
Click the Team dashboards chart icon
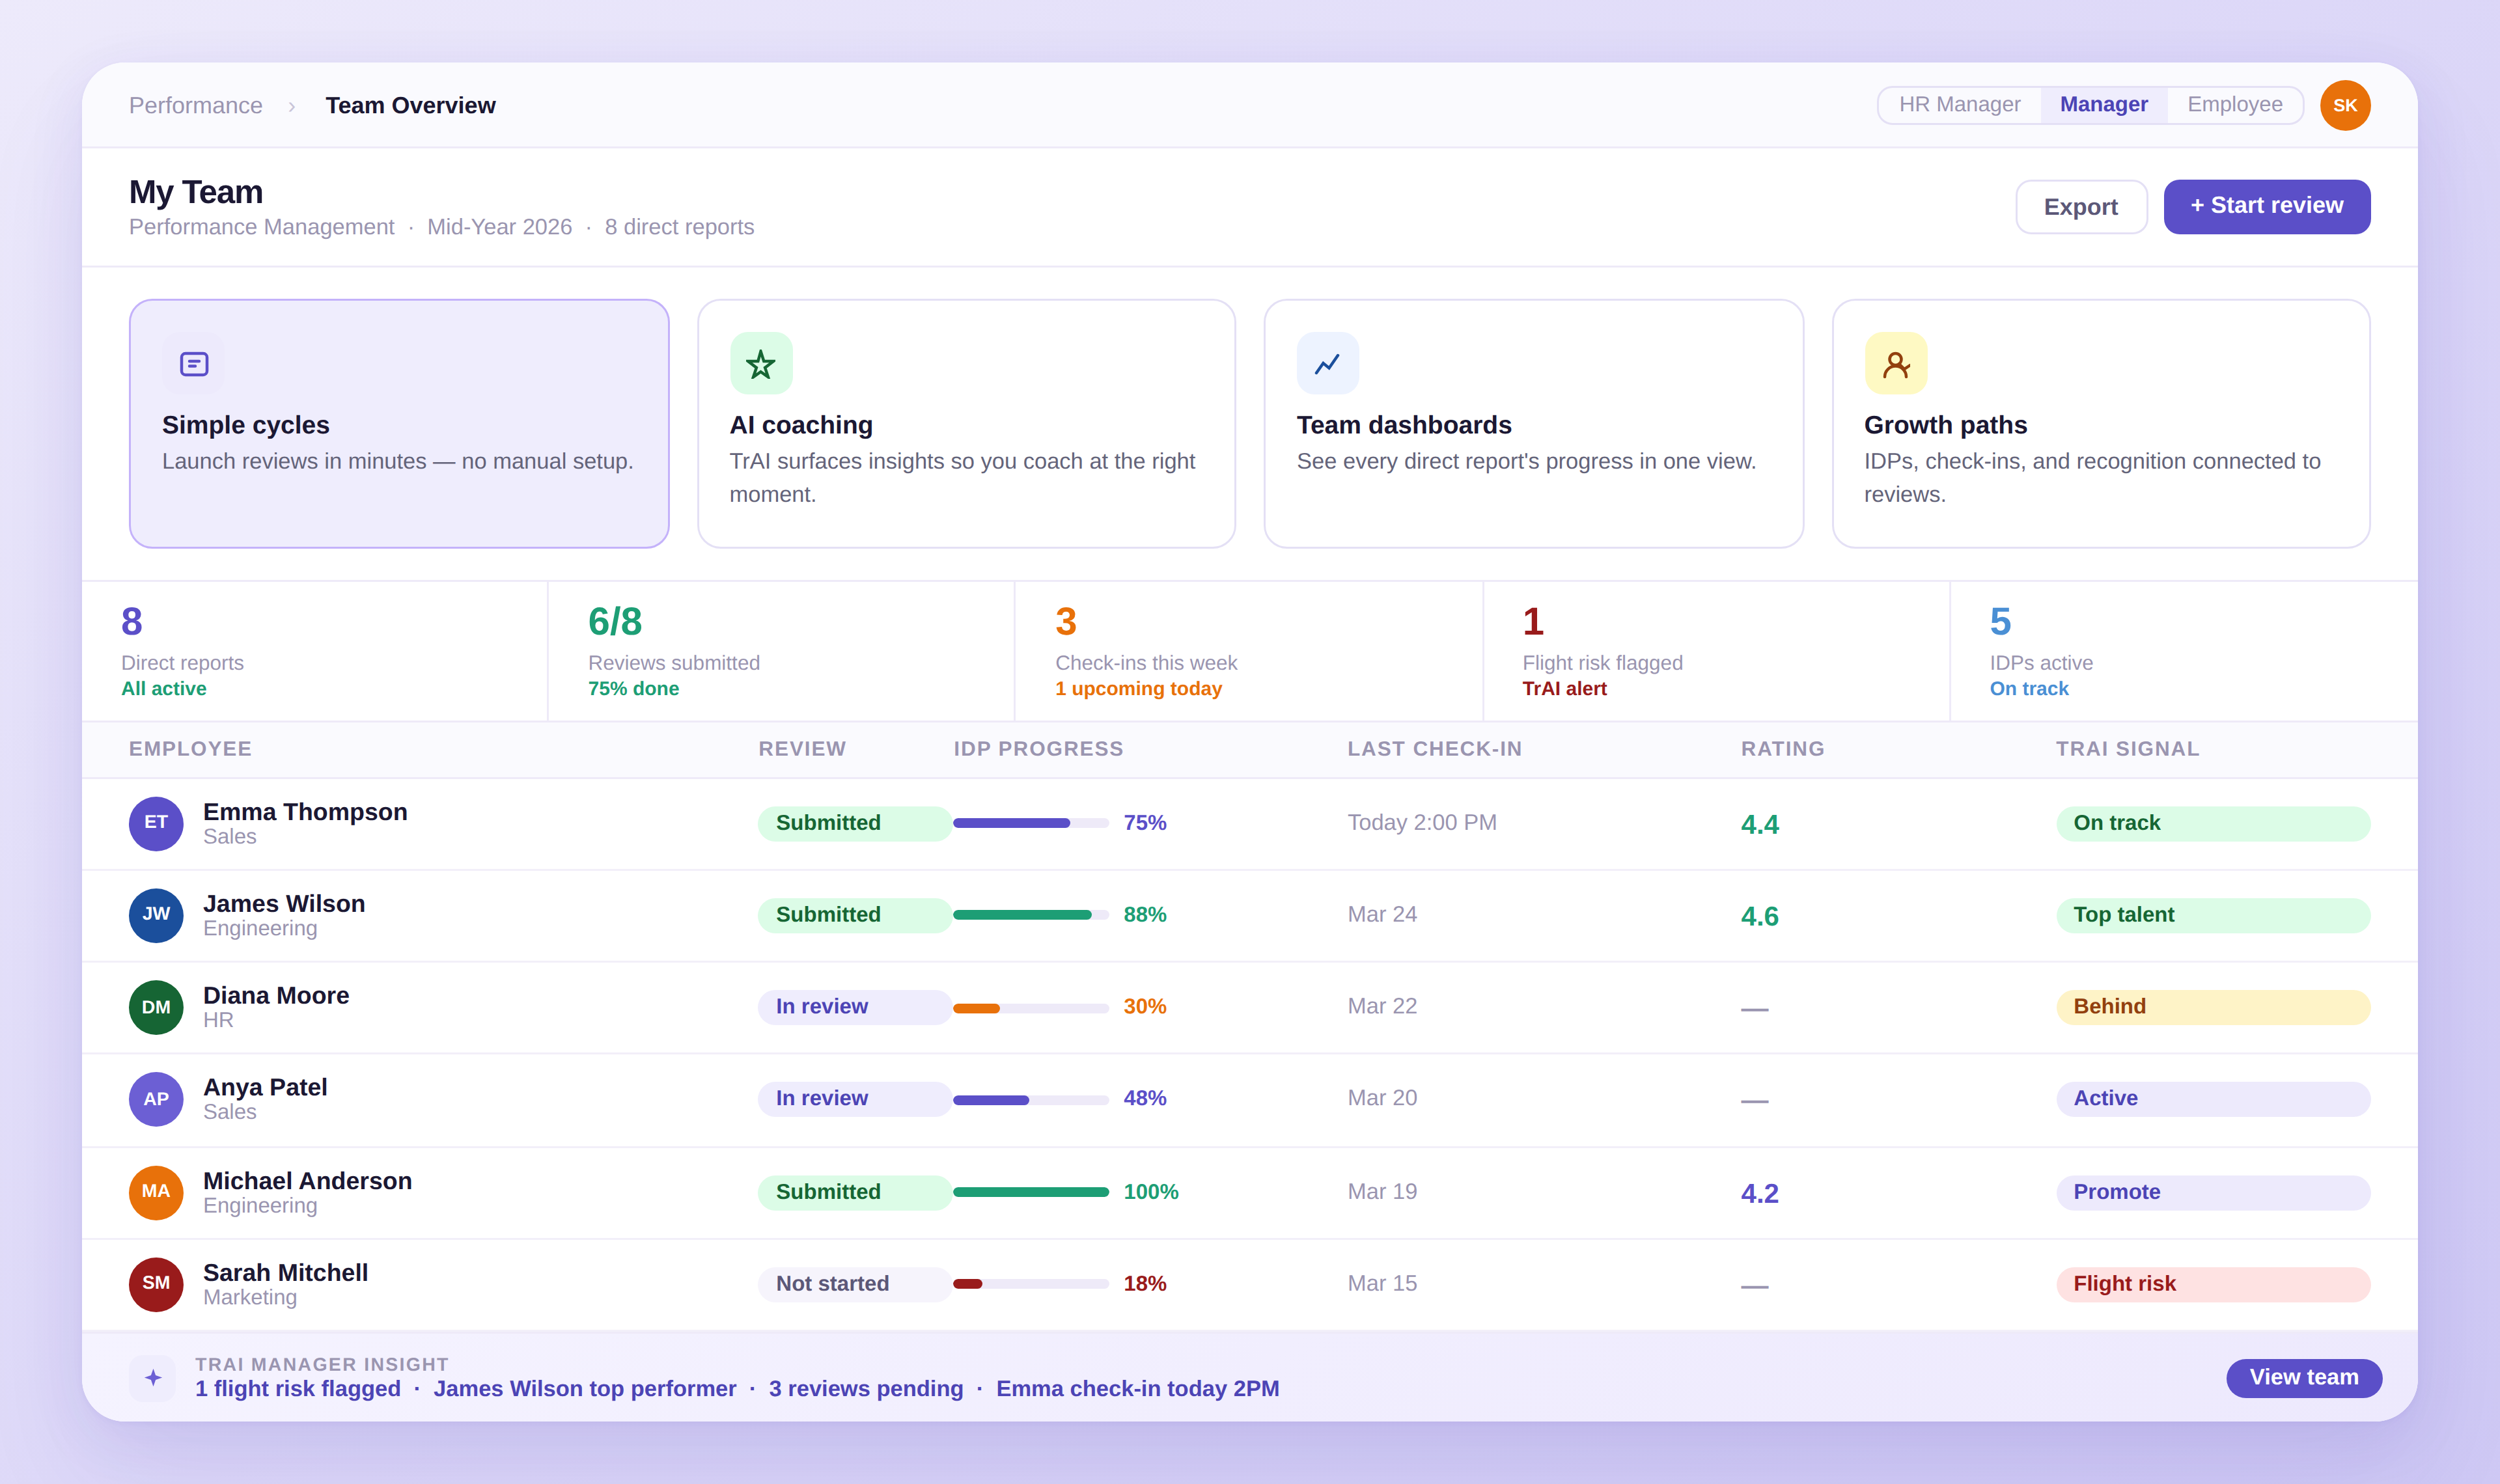pyautogui.click(x=1327, y=364)
